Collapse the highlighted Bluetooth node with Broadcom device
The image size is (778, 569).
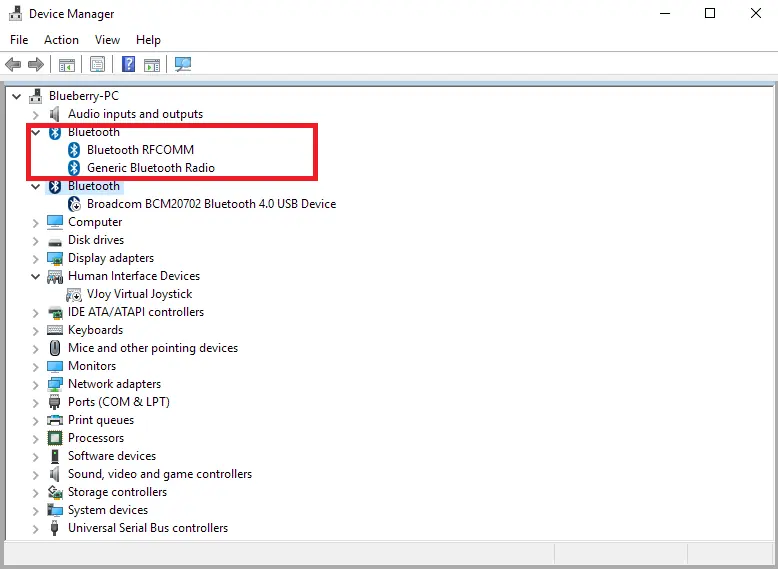tap(35, 187)
